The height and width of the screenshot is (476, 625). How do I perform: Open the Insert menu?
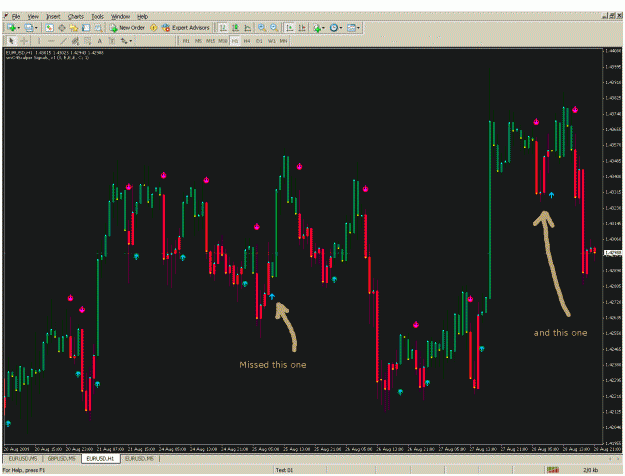53,16
